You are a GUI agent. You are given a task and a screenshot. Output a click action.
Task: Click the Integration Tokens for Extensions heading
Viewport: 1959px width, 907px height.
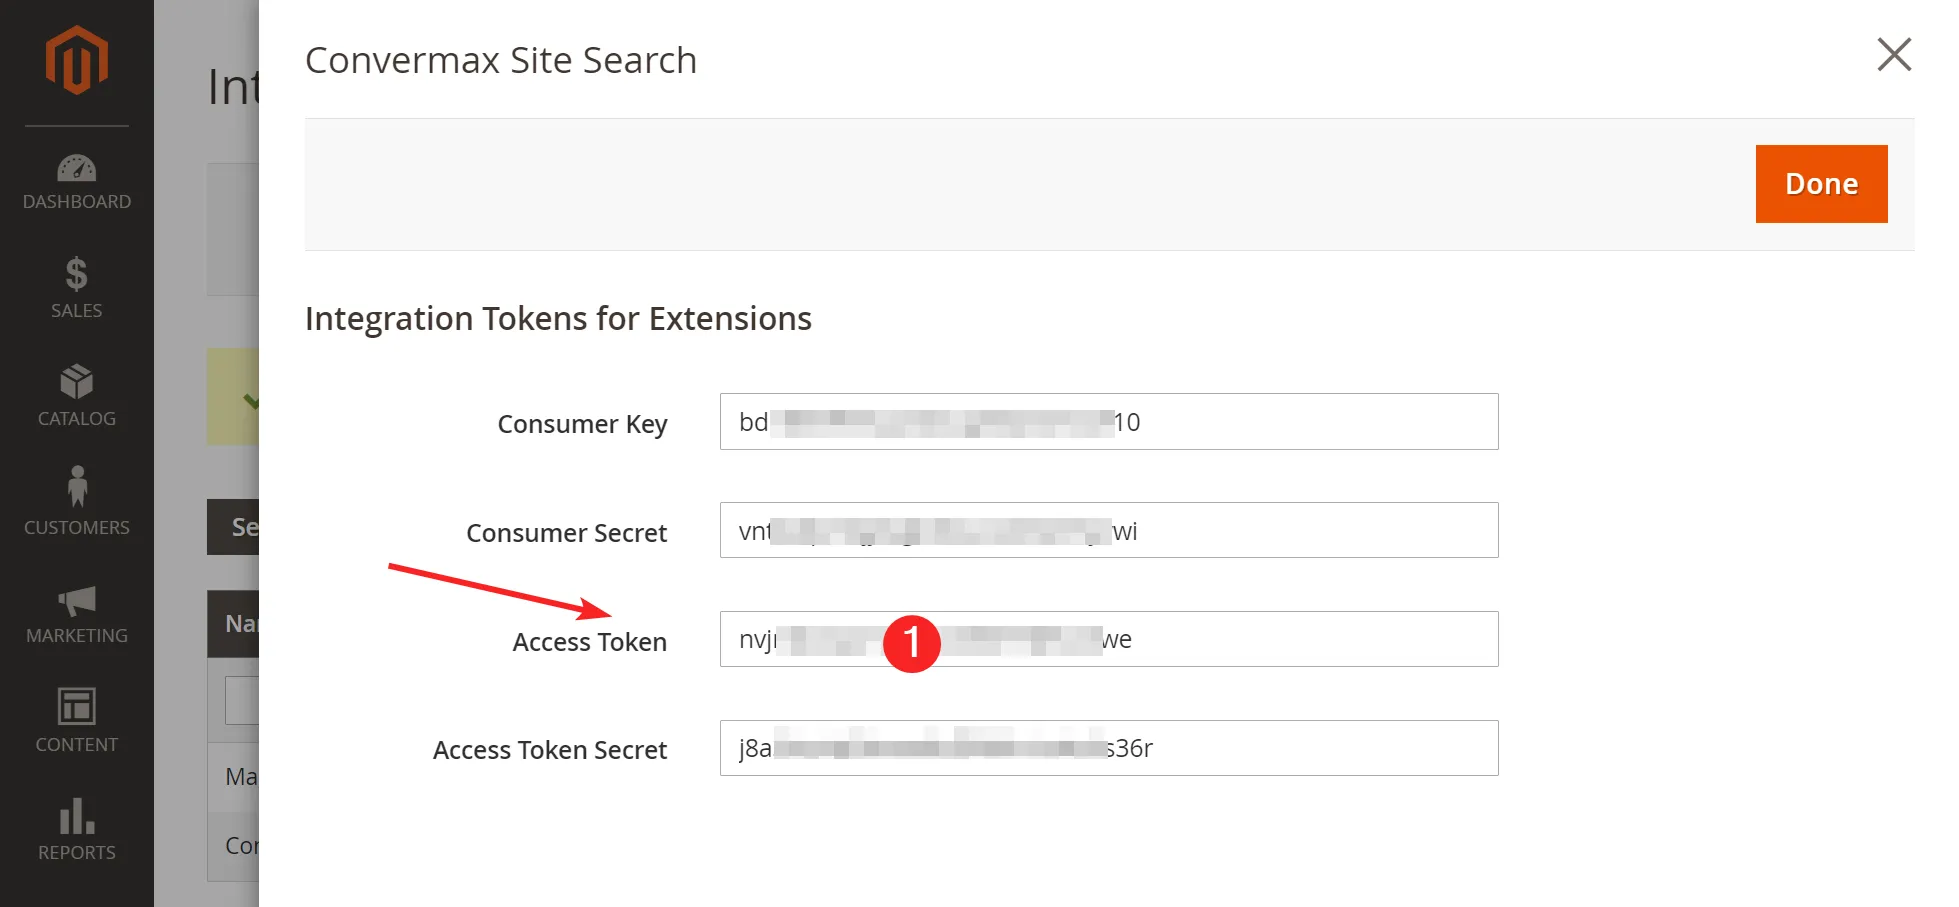[x=558, y=319]
